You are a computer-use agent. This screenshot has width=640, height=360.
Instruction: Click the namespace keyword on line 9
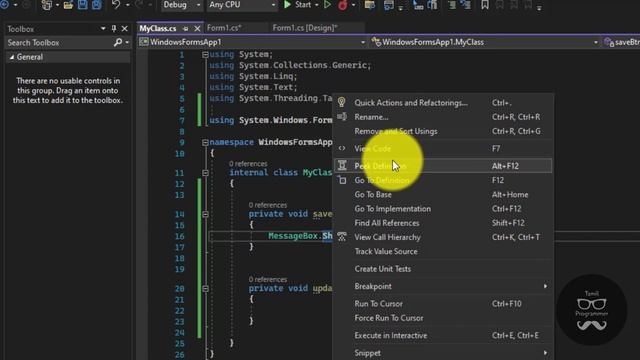231,142
